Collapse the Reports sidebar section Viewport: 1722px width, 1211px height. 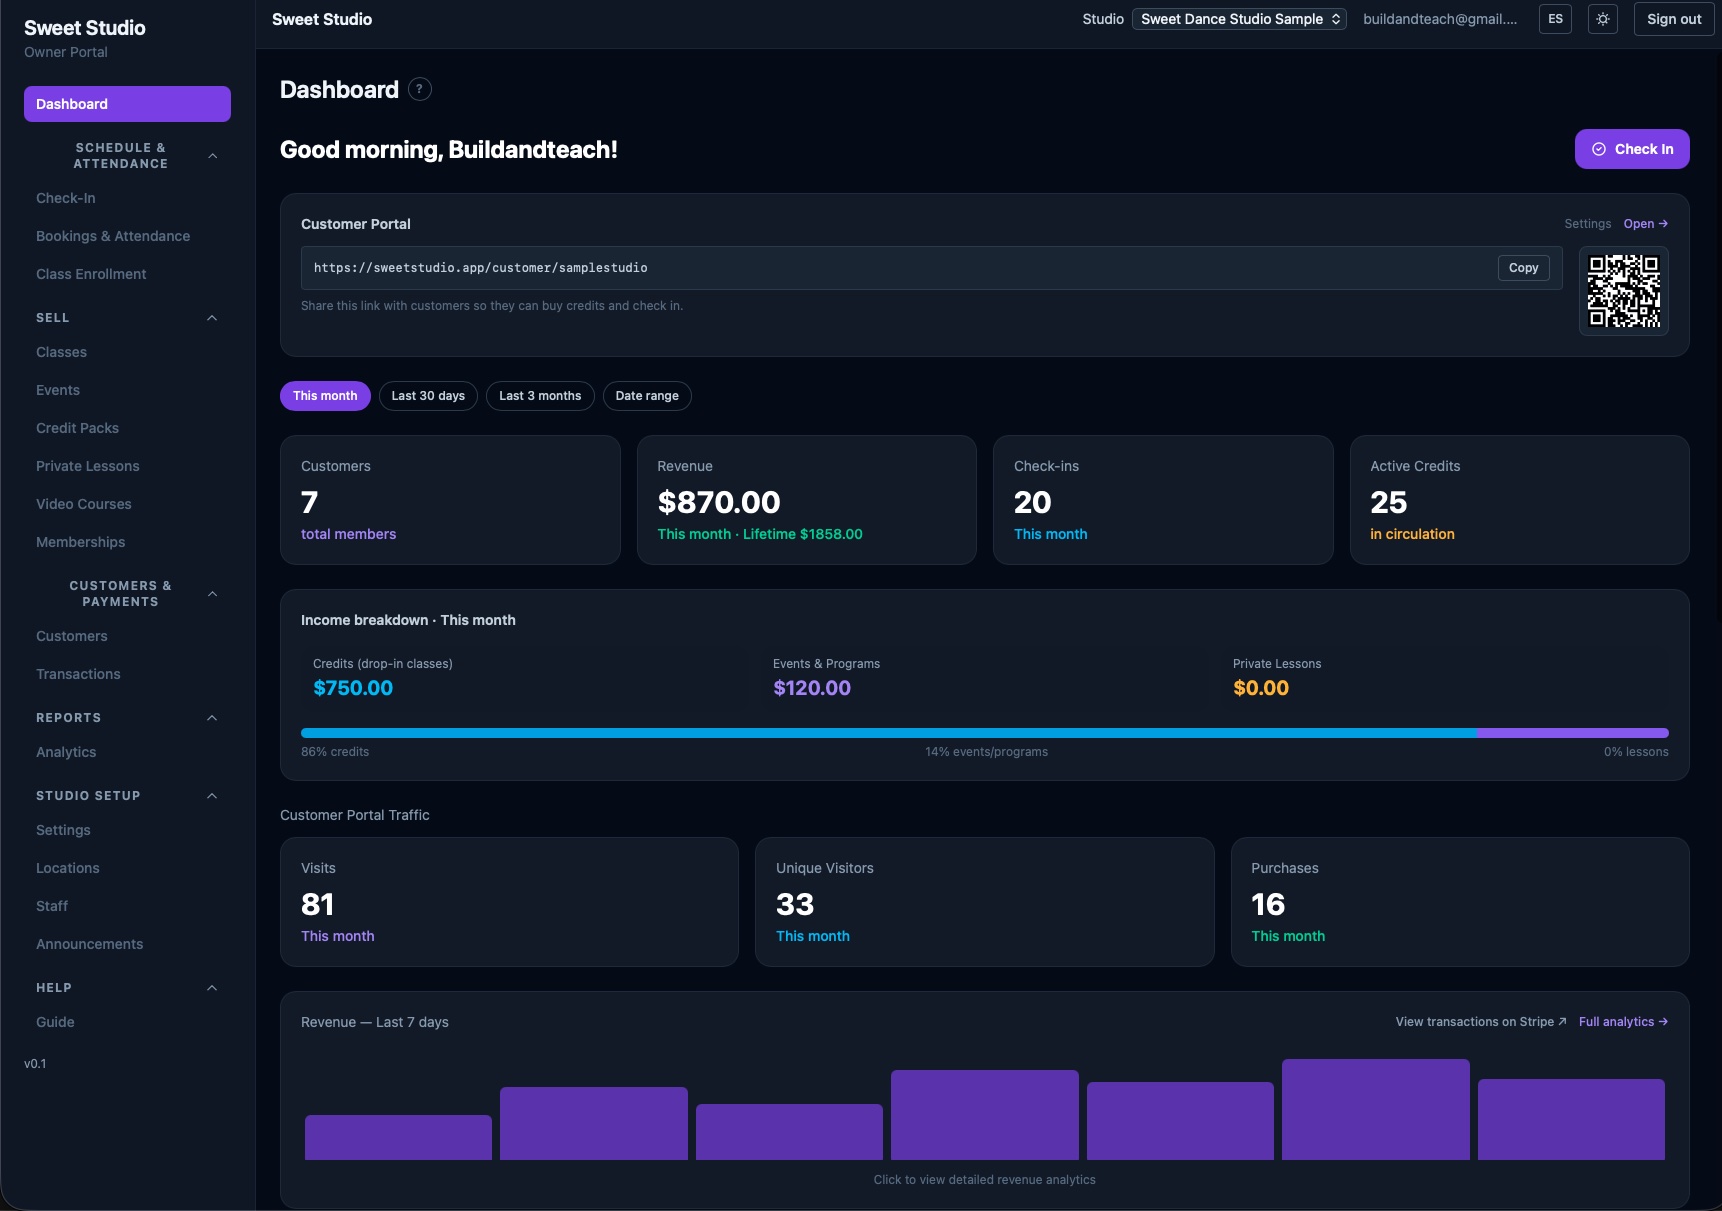click(212, 718)
